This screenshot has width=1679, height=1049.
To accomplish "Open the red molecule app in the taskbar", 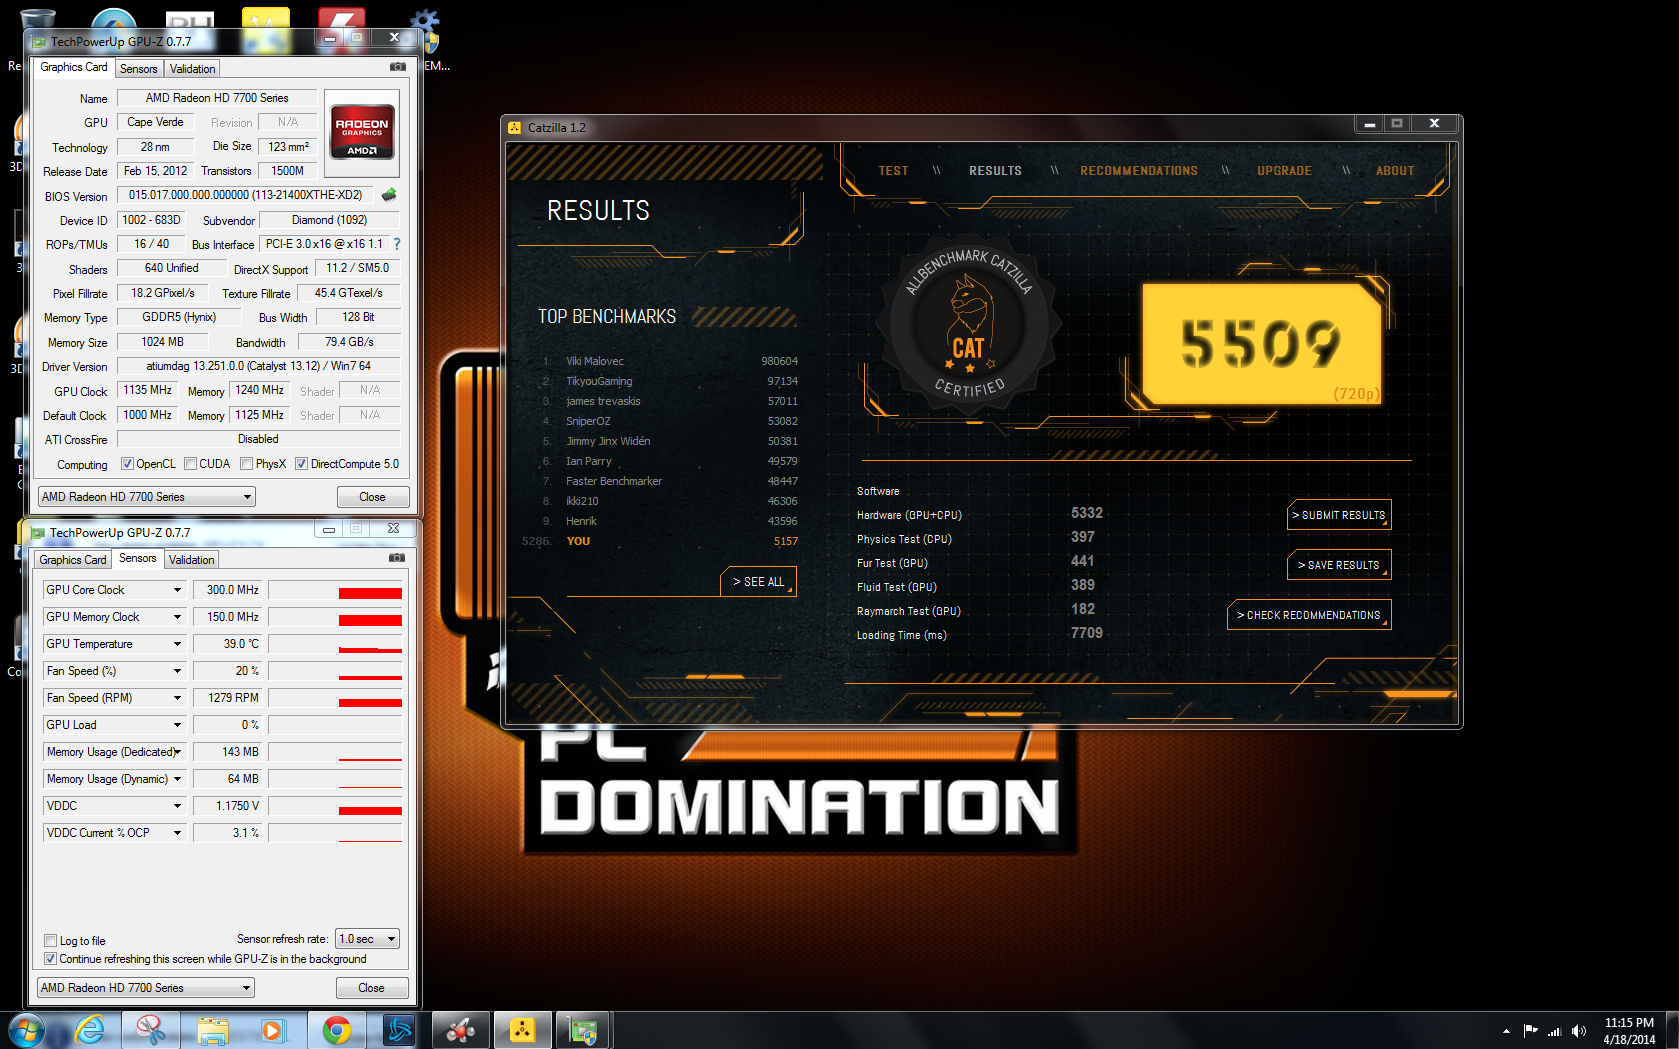I will coord(461,1030).
